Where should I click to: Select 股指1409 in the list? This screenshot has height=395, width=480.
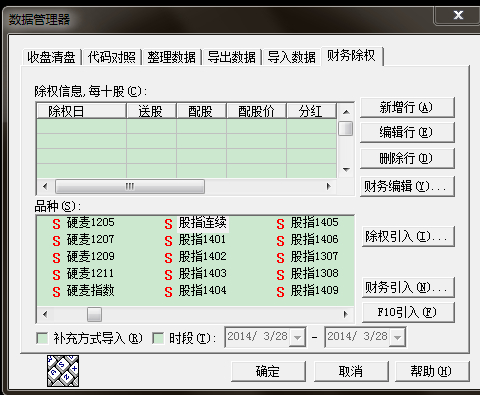pos(315,291)
